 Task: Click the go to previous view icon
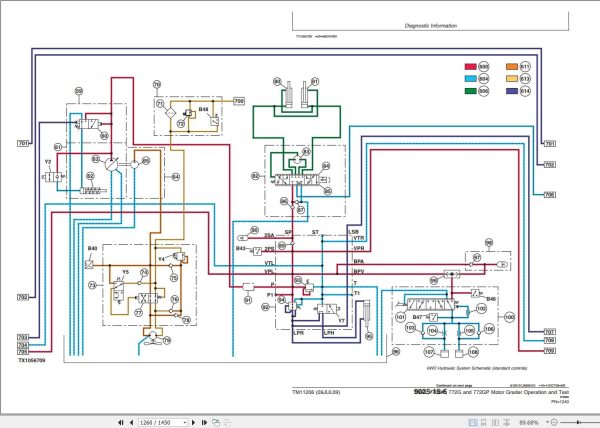[216, 422]
